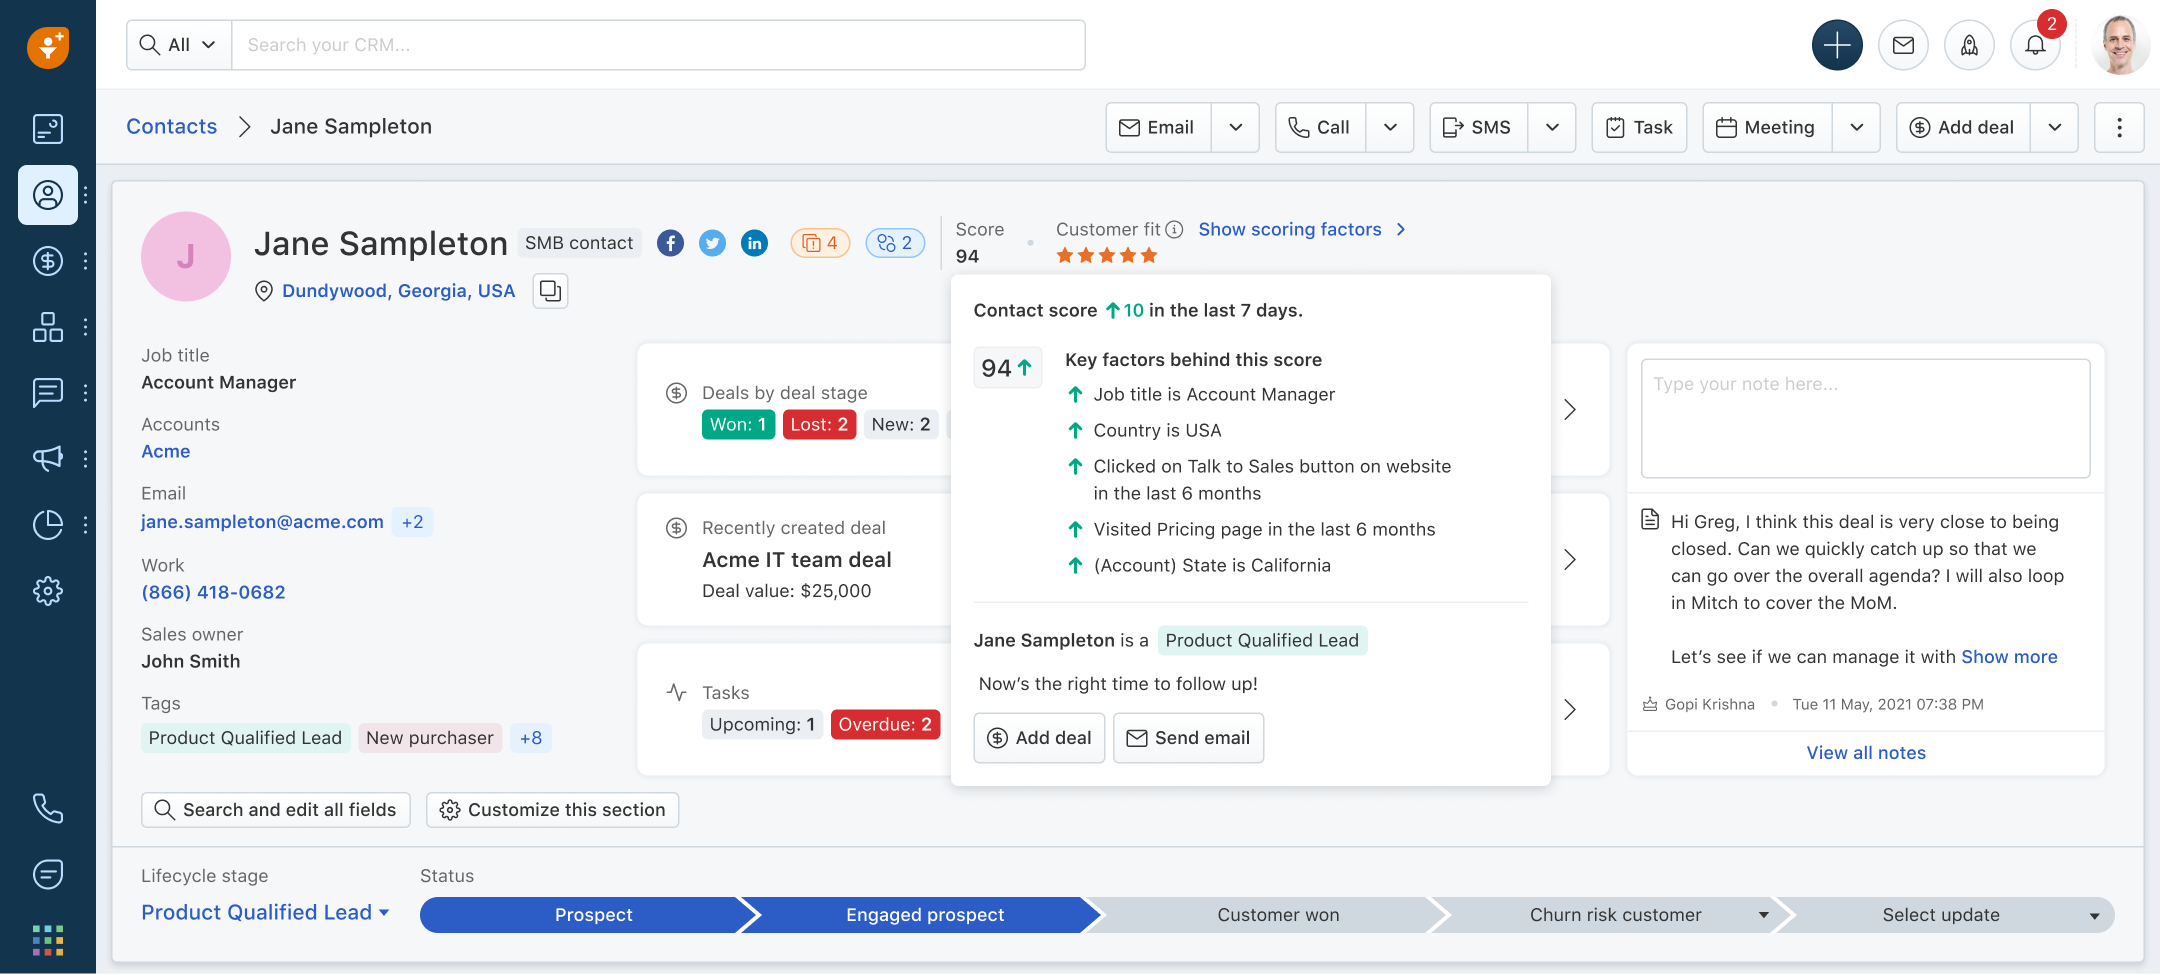Open the three-dot overflow menu near Add deal

click(2119, 127)
